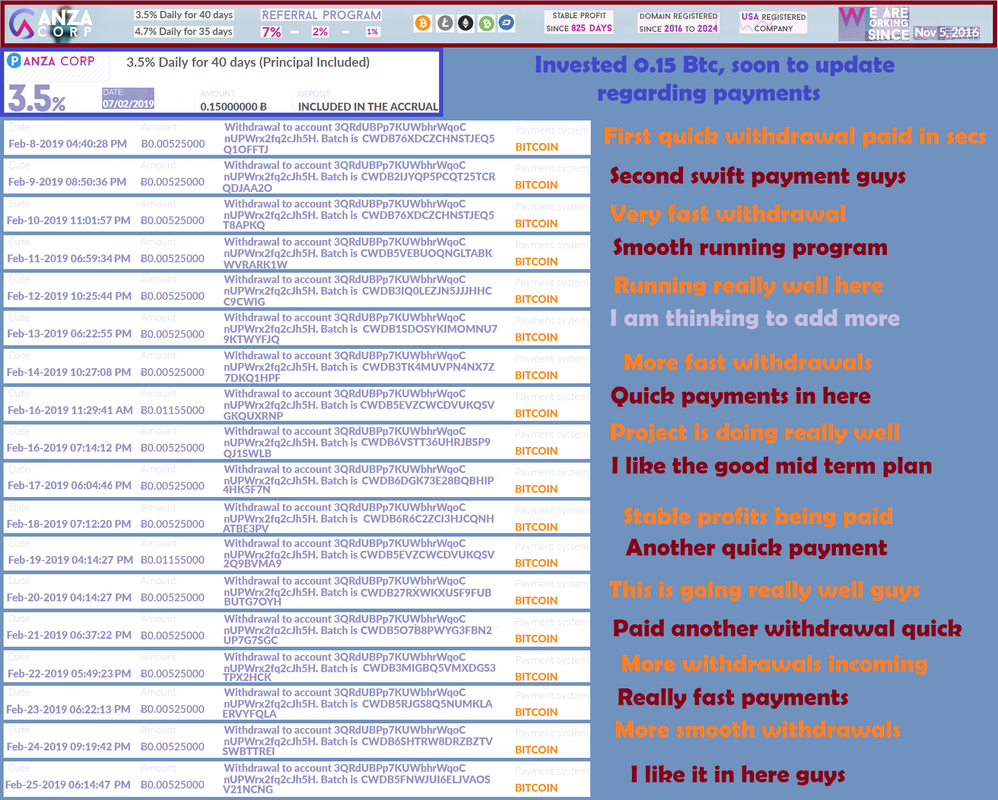
Task: Click the 'Feb-16-2019 07:14:12 PM' withdrawal date
Action: [69, 448]
